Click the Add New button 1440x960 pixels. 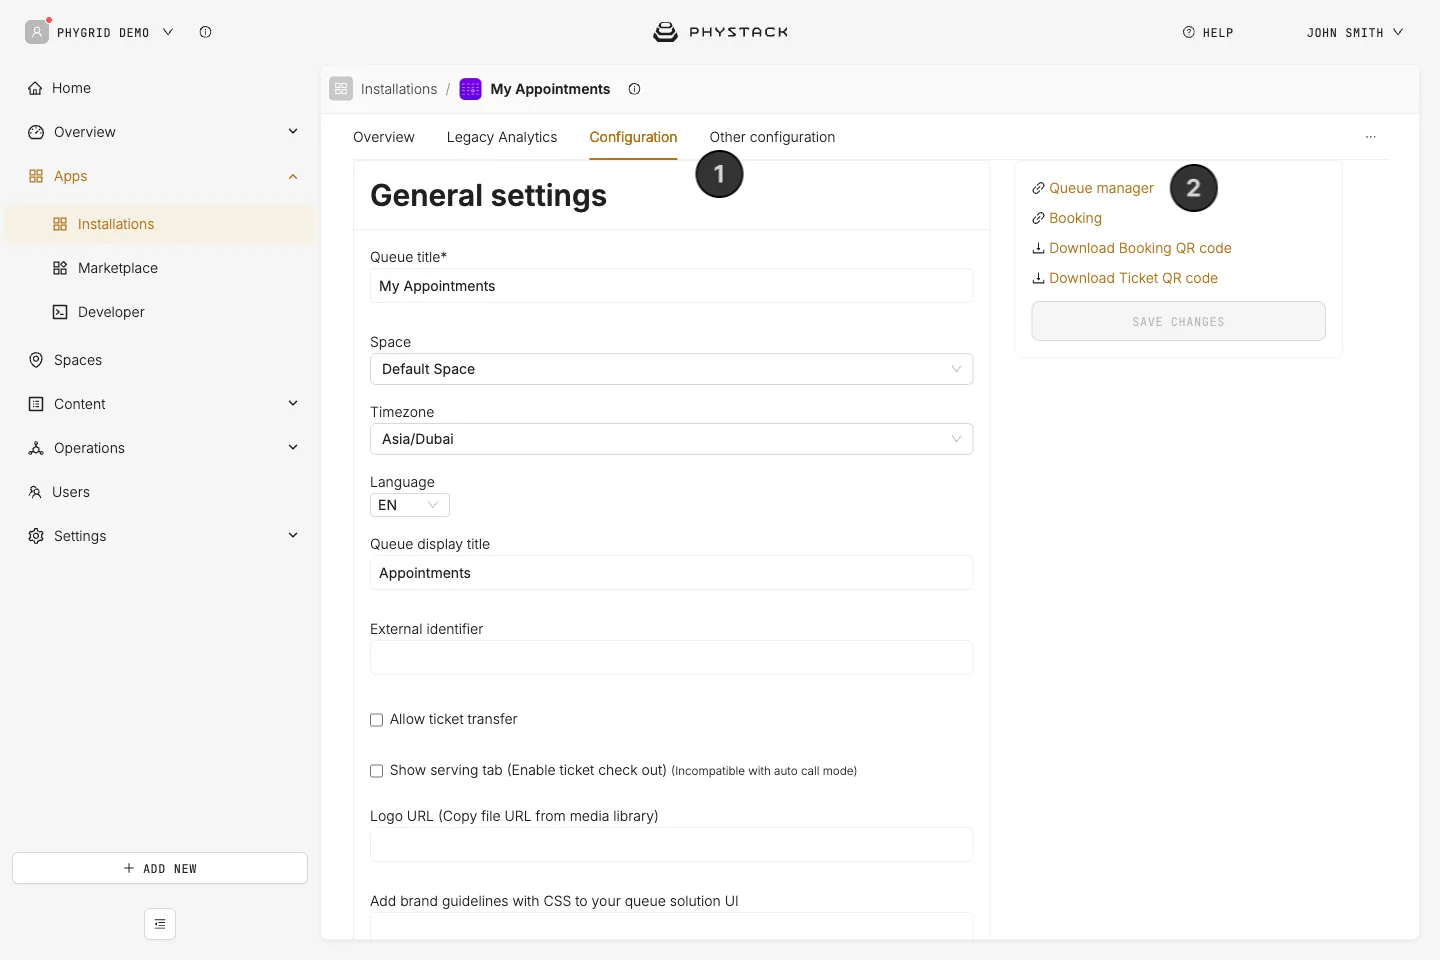point(160,868)
